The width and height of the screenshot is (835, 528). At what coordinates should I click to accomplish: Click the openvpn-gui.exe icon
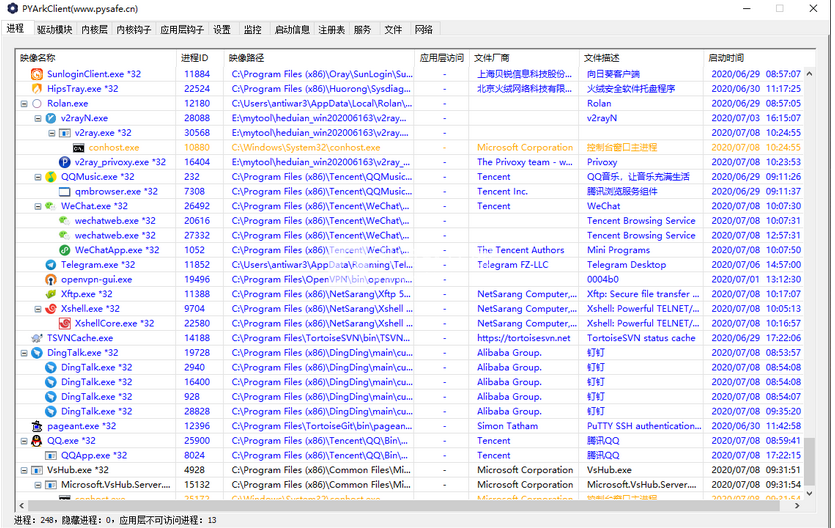51,279
